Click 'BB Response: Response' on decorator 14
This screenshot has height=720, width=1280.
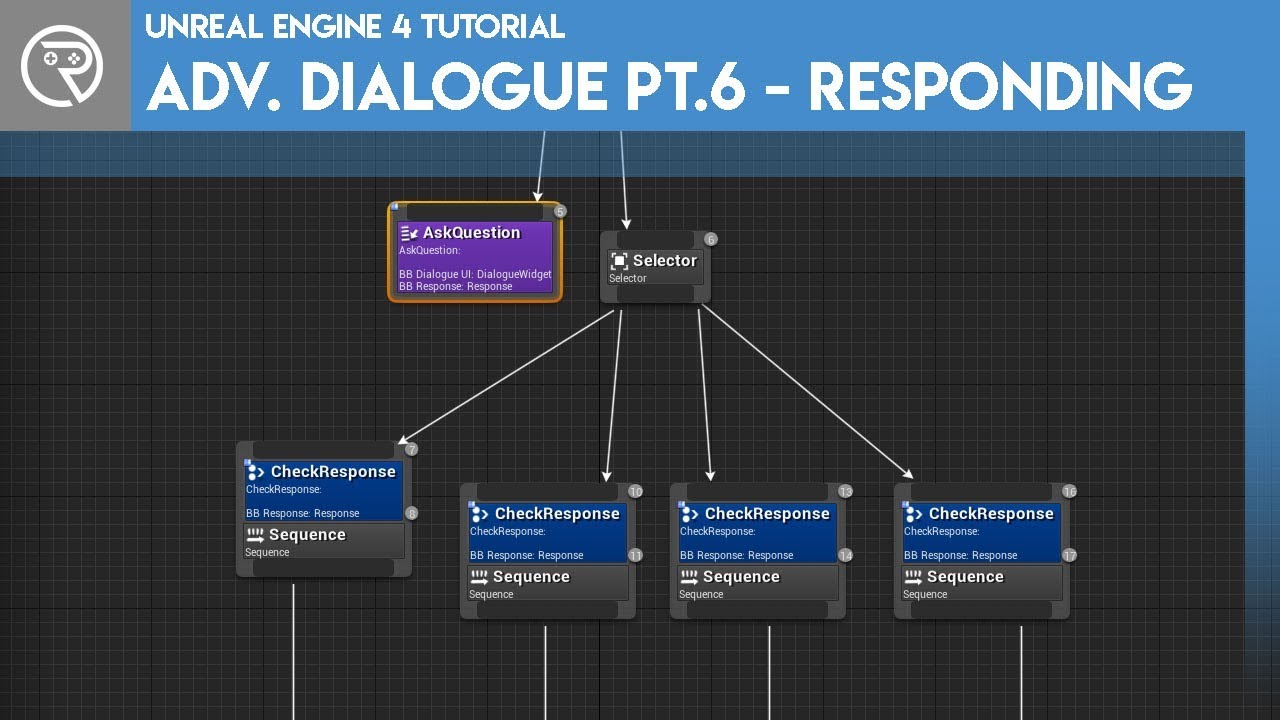tap(736, 555)
